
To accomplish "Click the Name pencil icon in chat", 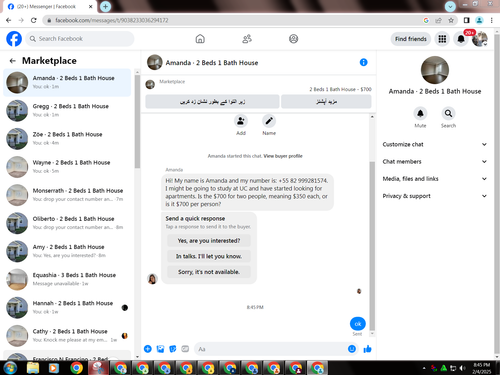I will (269, 121).
